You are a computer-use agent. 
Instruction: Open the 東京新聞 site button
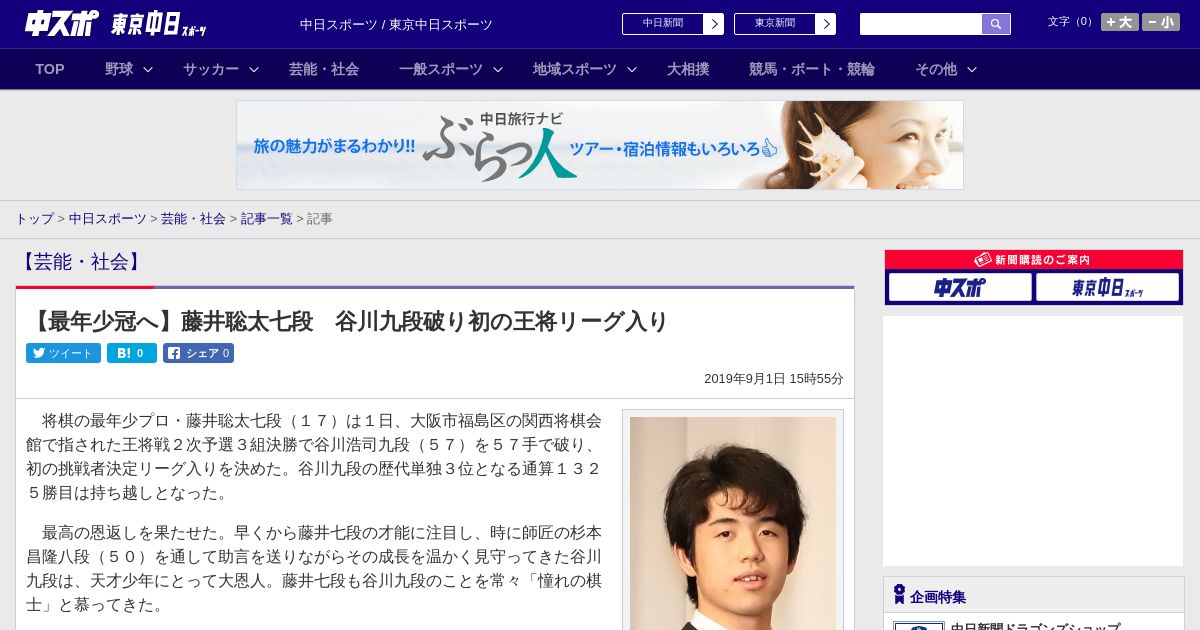(x=775, y=24)
